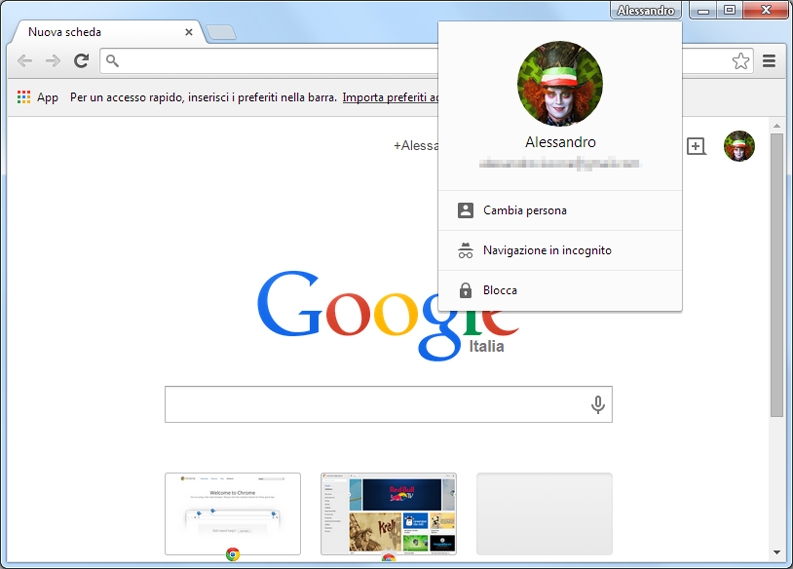Click the Google Italia logo

point(388,315)
